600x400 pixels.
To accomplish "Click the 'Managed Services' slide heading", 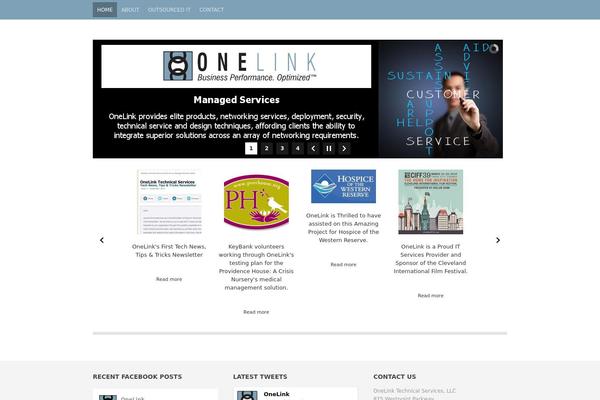I will 236,100.
